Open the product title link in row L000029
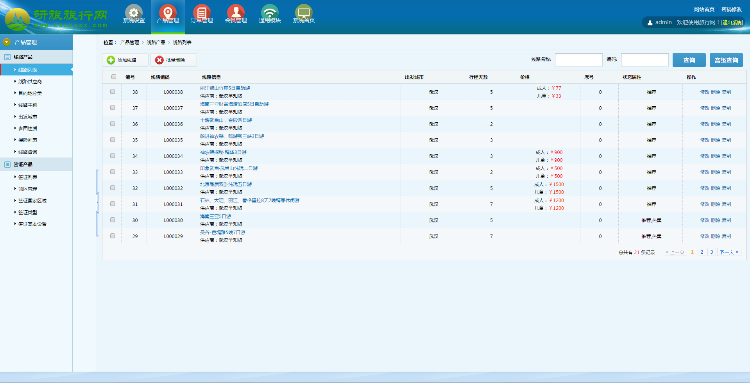Image resolution: width=750 pixels, height=383 pixels. (x=222, y=232)
